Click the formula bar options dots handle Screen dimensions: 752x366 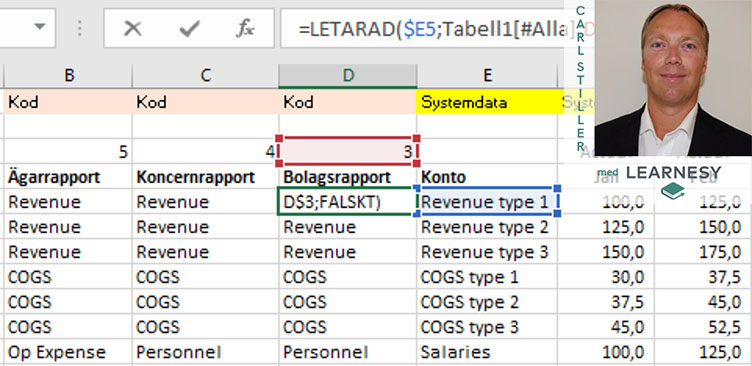(80, 29)
